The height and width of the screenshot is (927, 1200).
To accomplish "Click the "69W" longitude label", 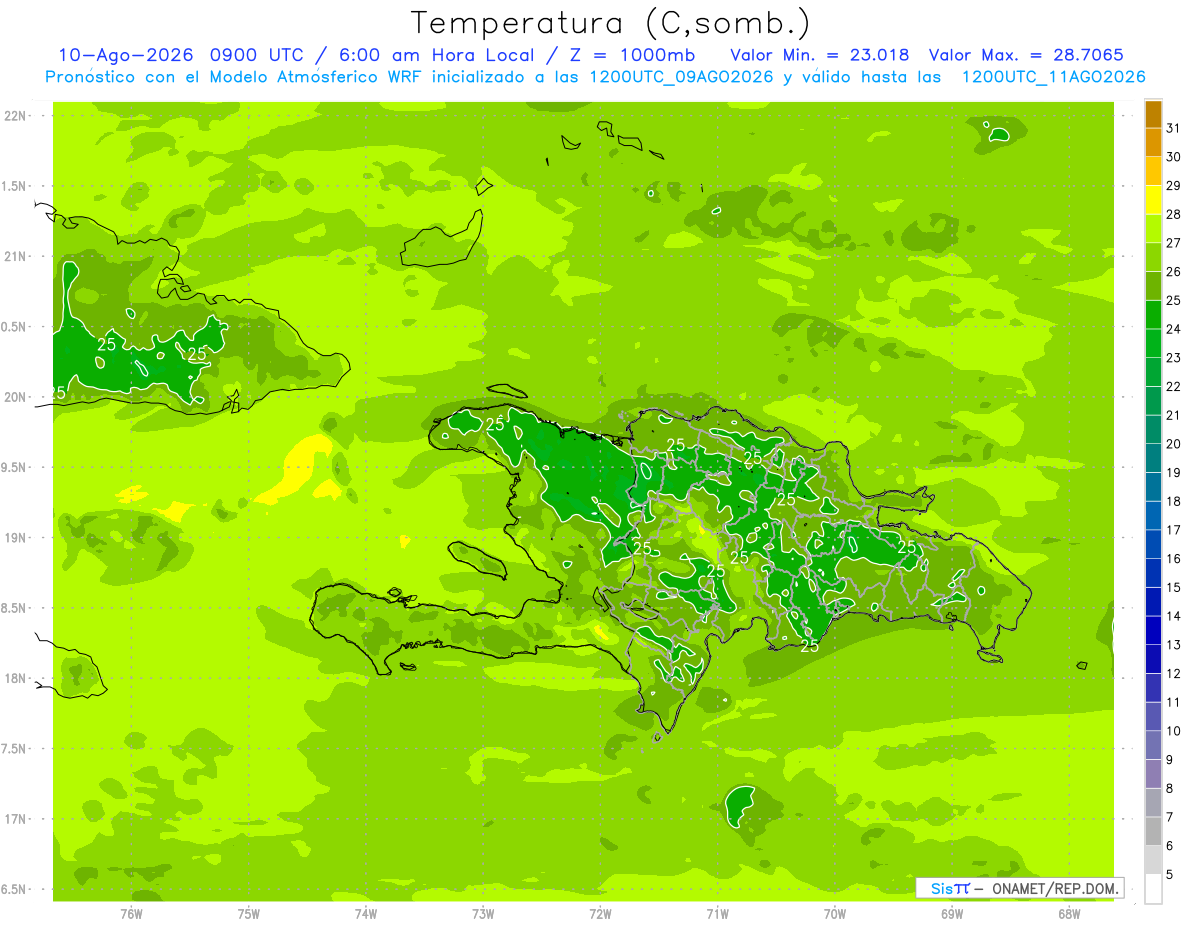I will [952, 914].
